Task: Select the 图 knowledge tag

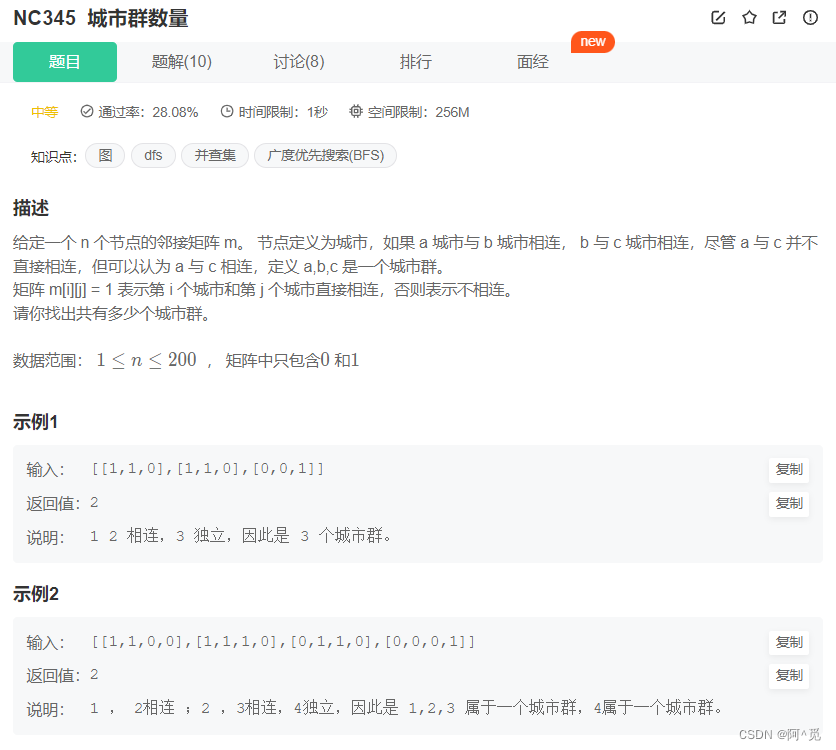Action: tap(104, 155)
